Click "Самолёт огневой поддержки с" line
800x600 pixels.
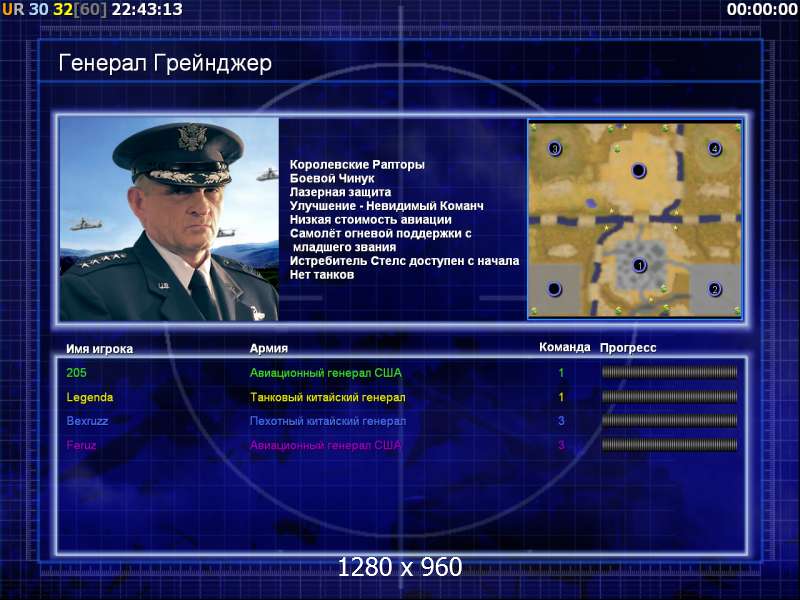coord(381,233)
